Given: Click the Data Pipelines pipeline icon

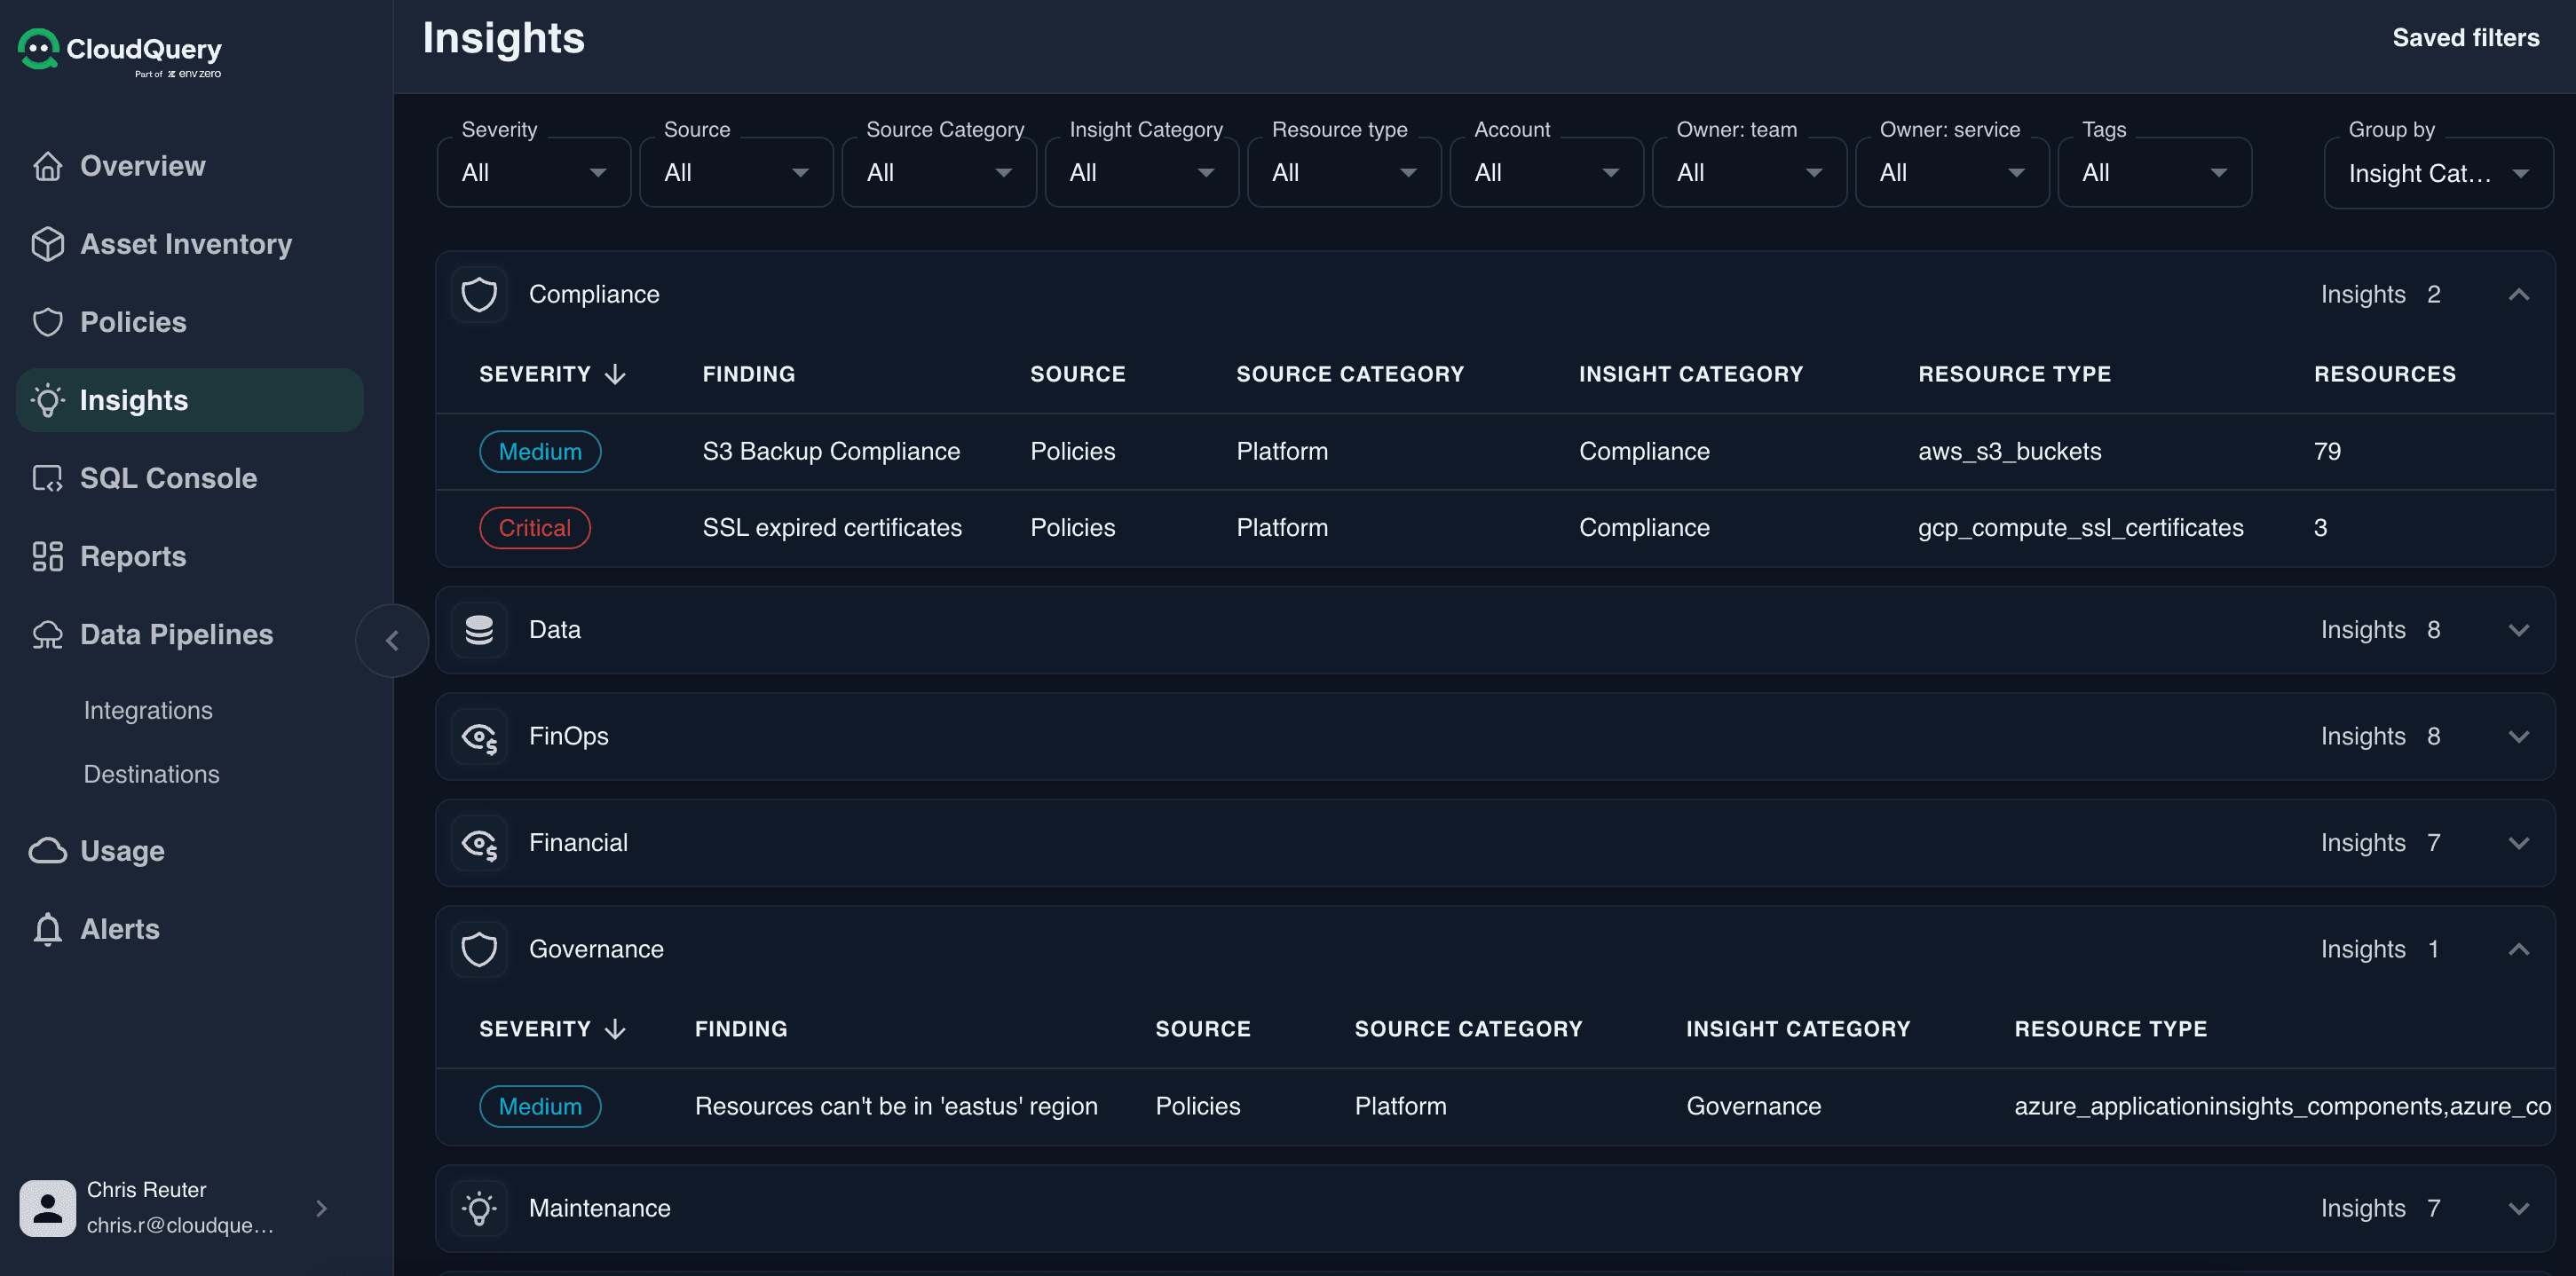Looking at the screenshot, I should pos(47,634).
